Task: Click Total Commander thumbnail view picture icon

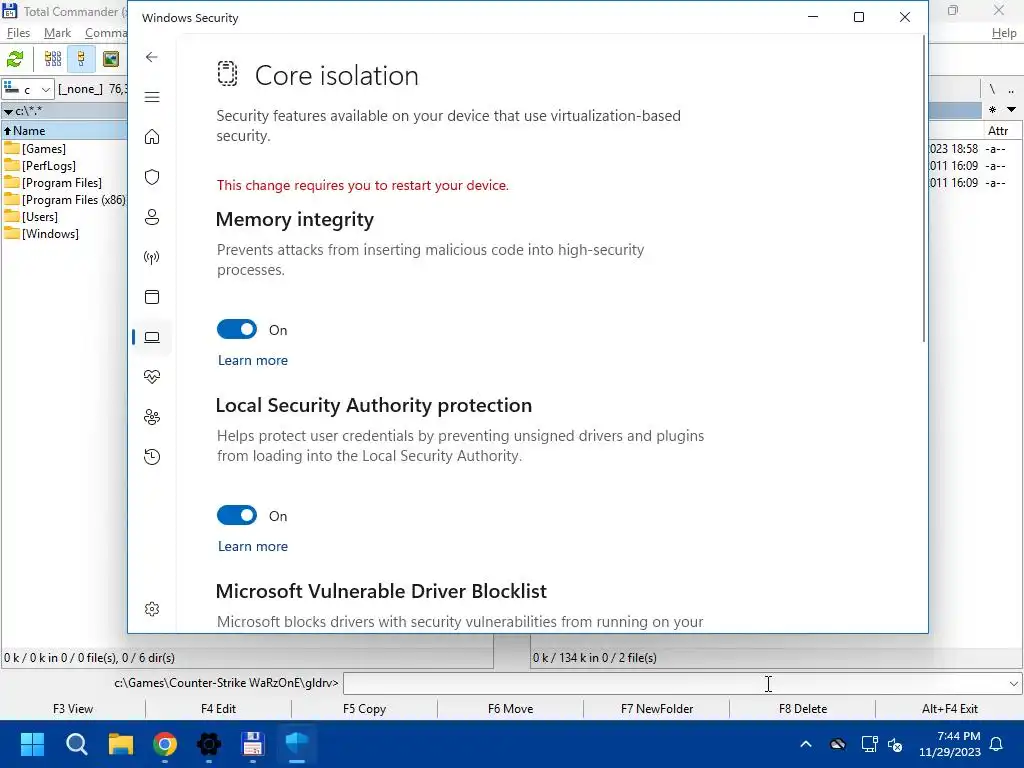Action: tap(111, 59)
